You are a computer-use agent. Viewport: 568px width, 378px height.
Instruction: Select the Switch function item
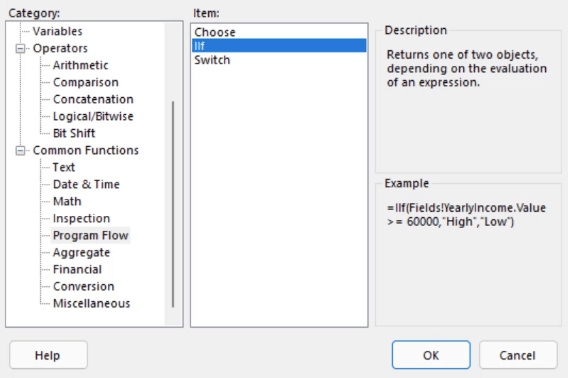pos(279,60)
